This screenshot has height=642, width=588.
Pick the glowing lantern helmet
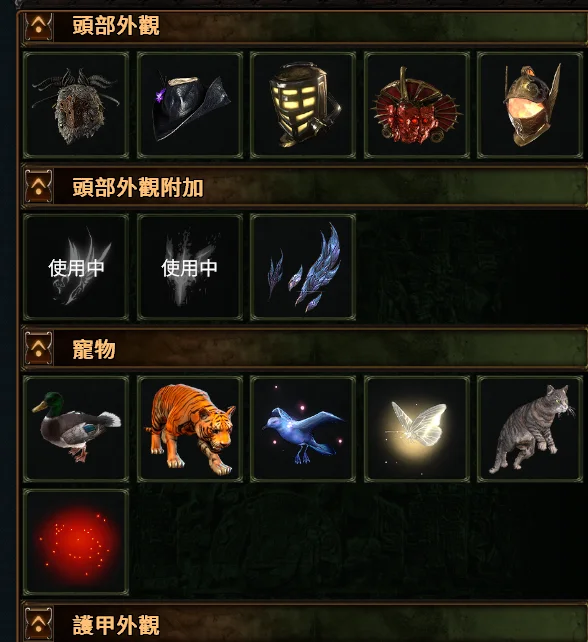[x=303, y=105]
